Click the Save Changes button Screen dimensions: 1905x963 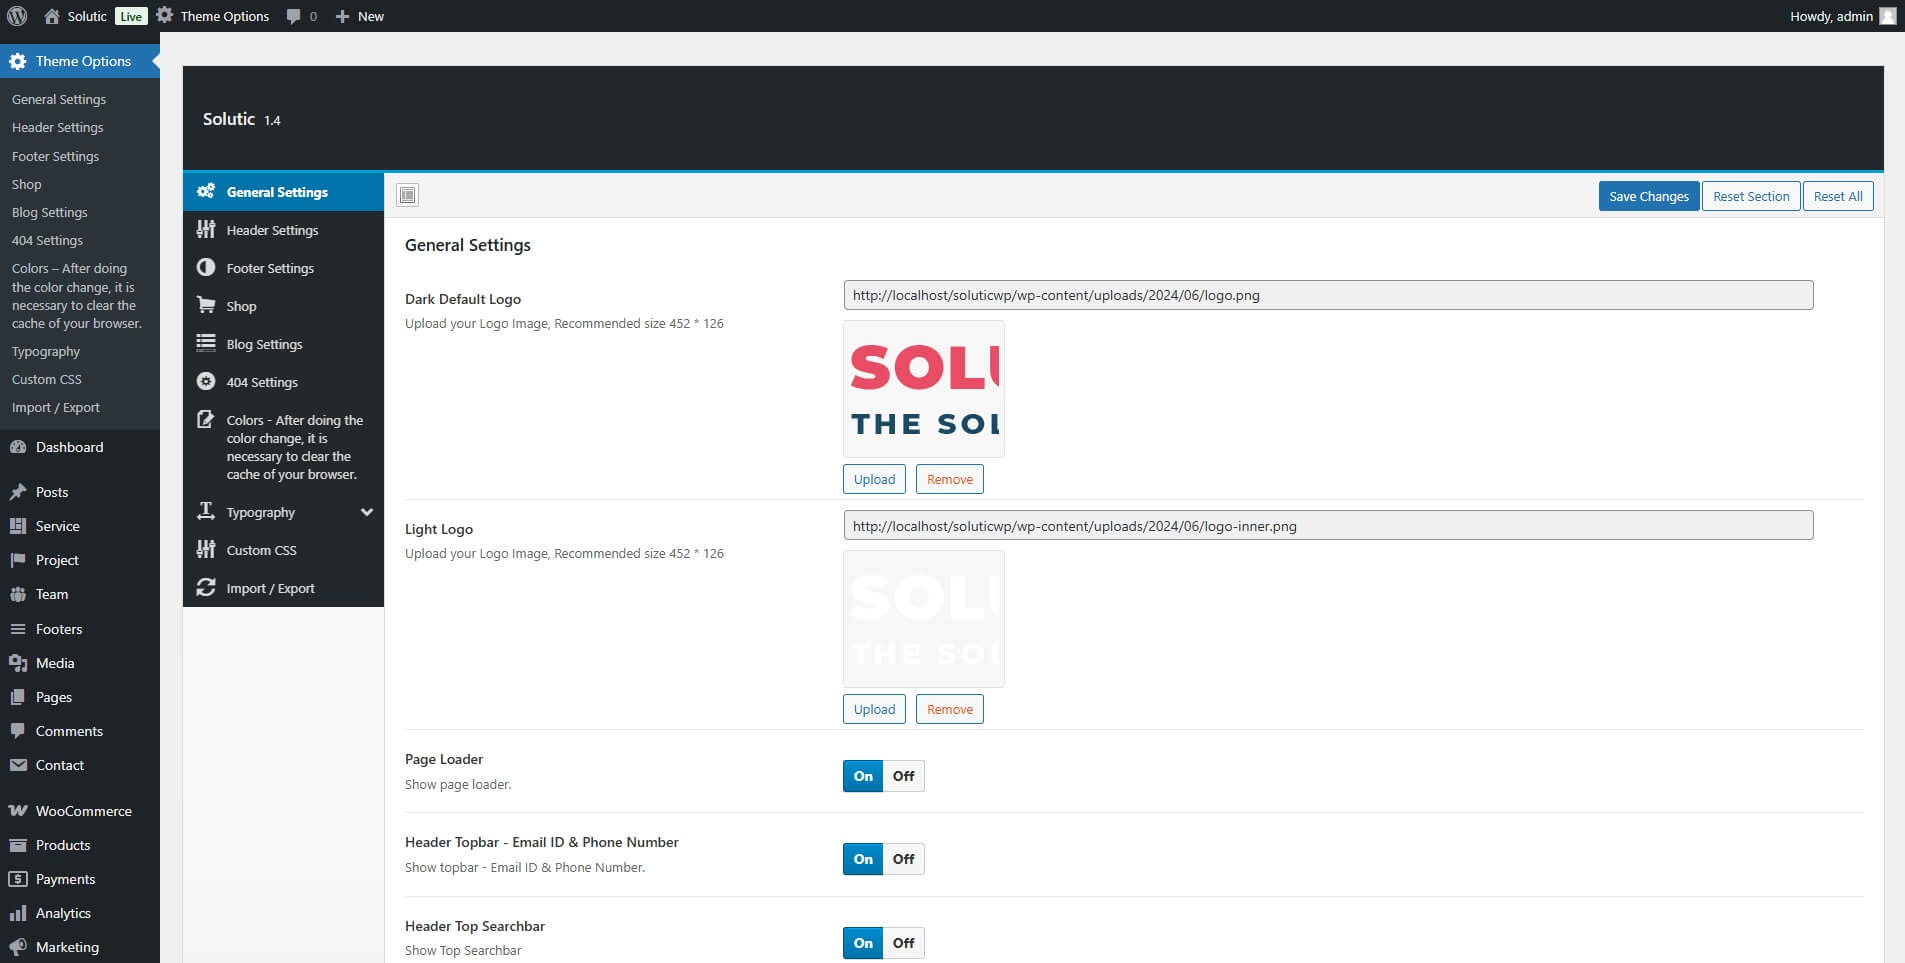1648,196
